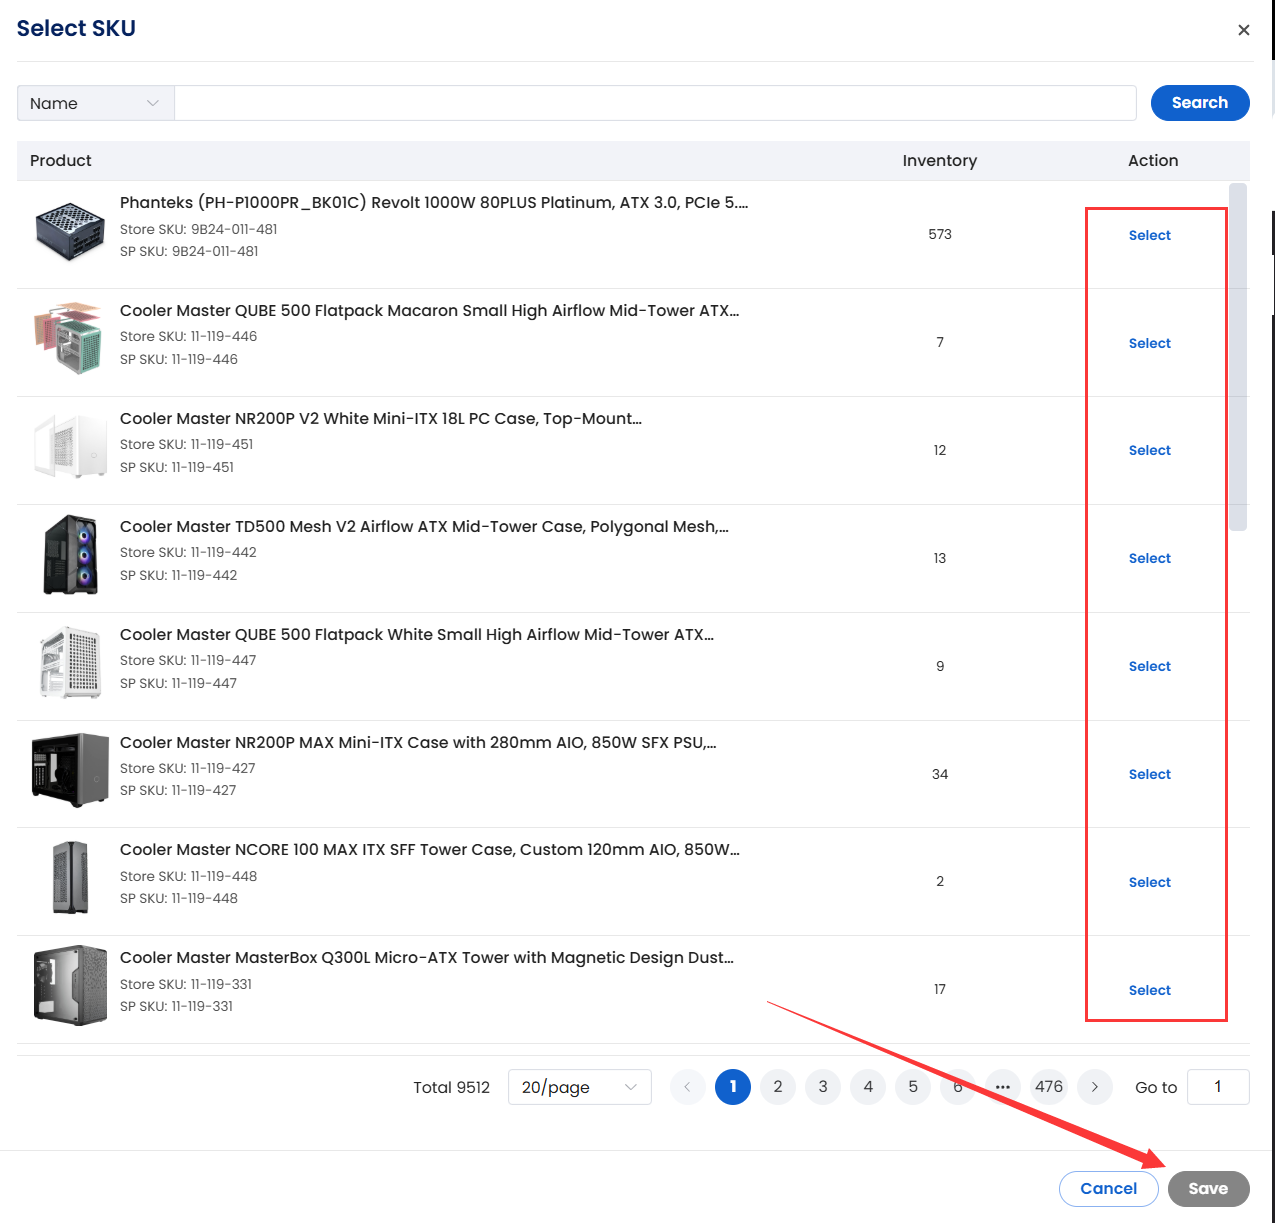Jump to page 5
This screenshot has width=1275, height=1223.
click(913, 1087)
